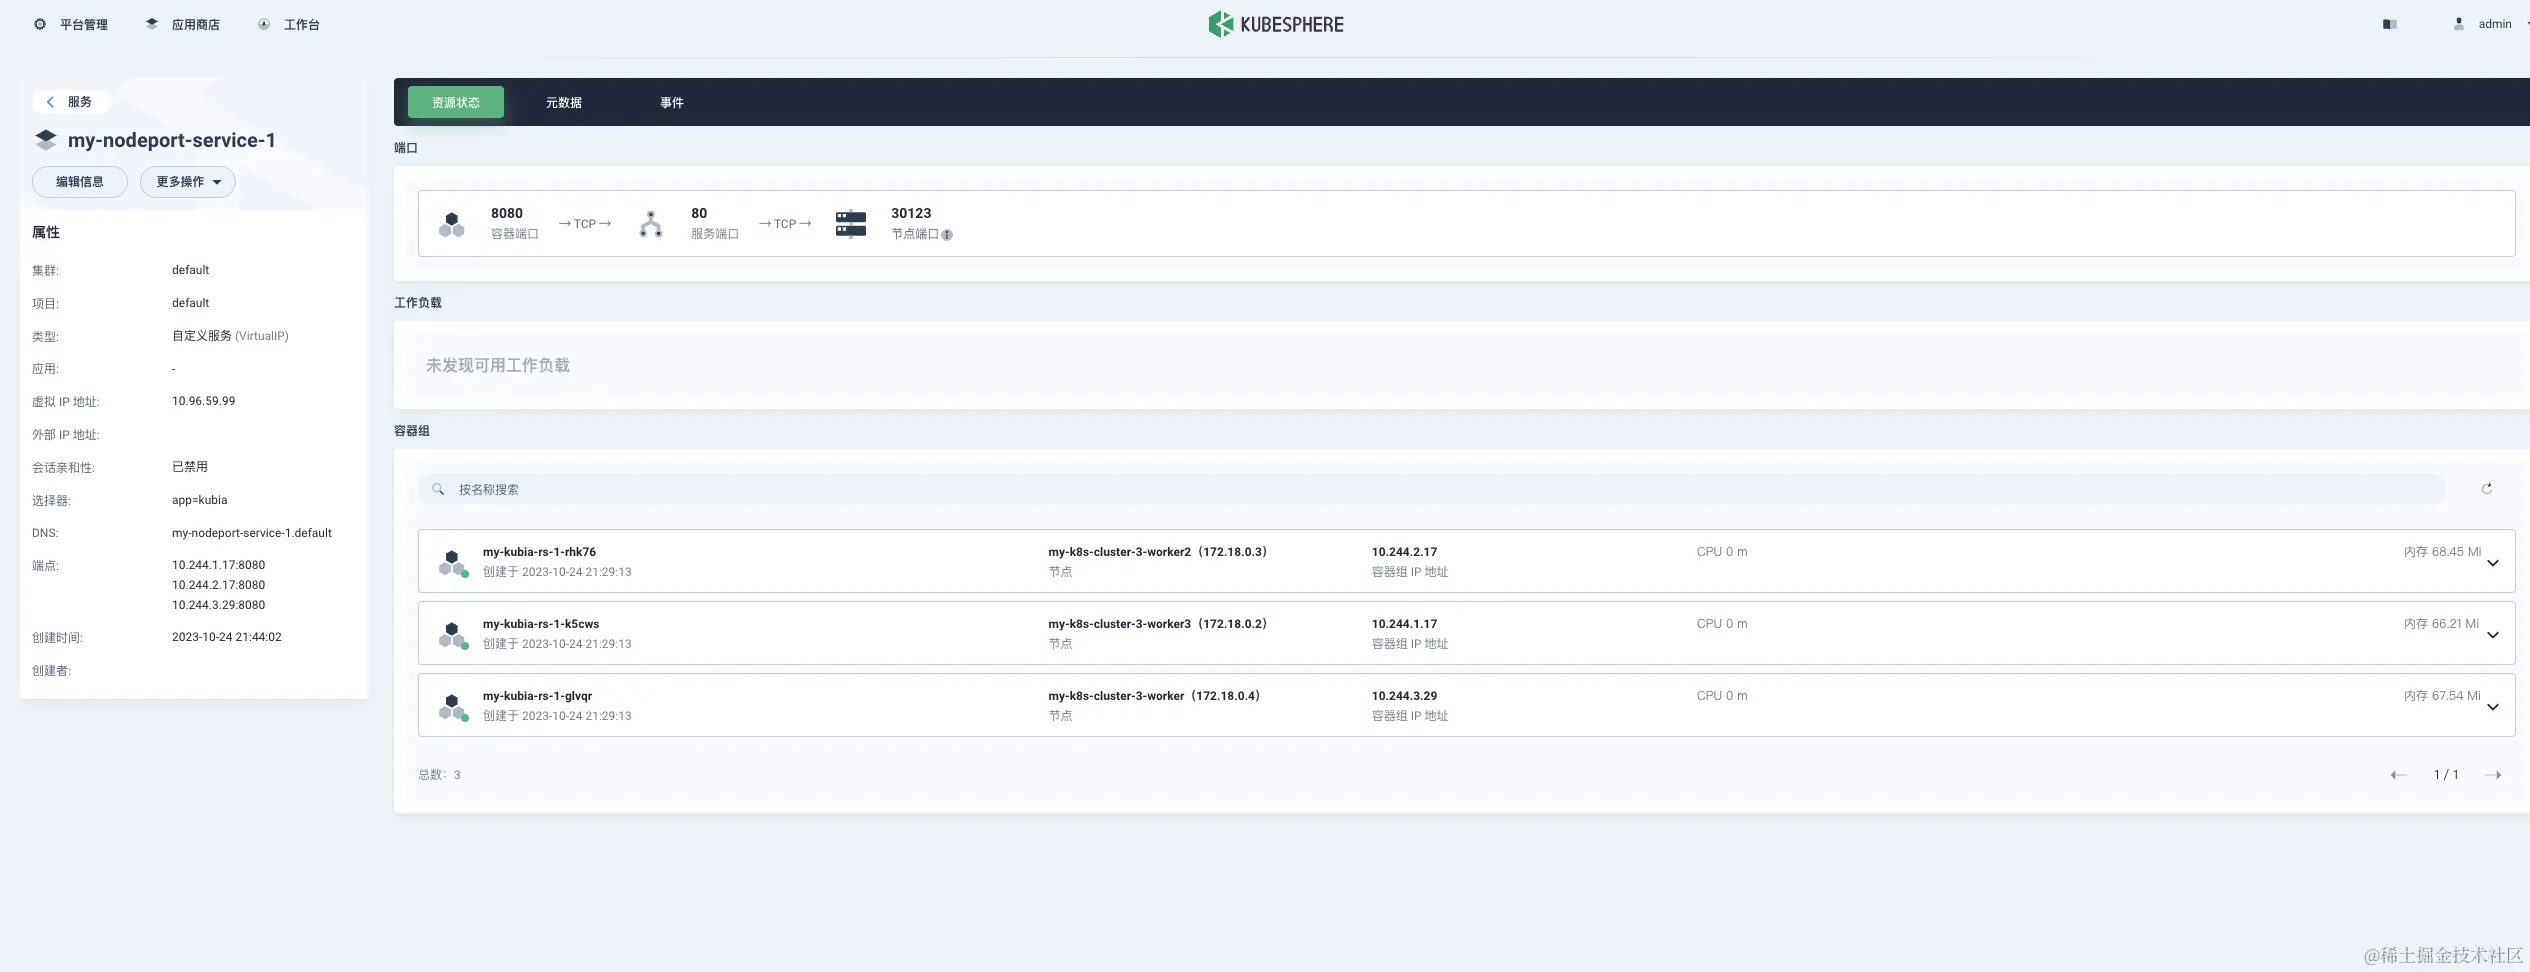The image size is (2530, 972).
Task: Click the container port hexagon icon for 8080
Action: tap(452, 224)
